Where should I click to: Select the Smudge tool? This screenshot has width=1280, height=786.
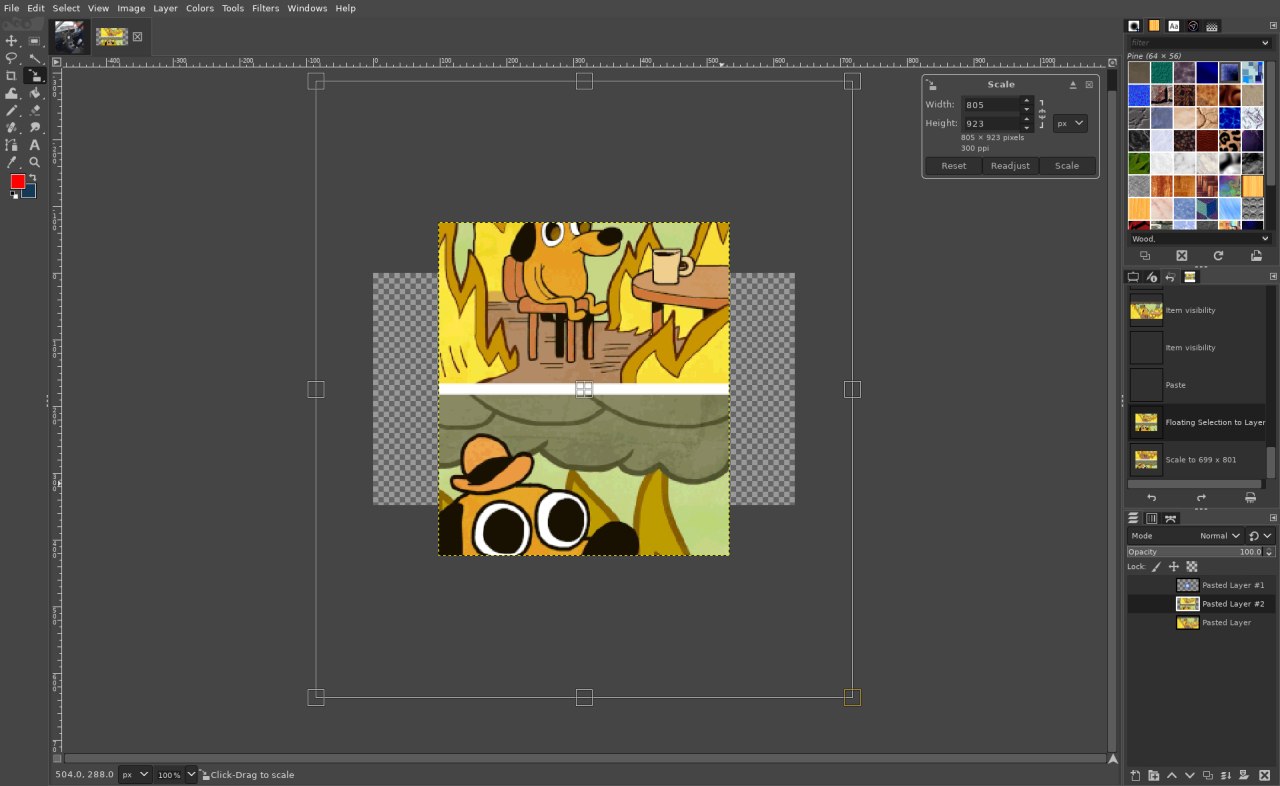coord(34,127)
